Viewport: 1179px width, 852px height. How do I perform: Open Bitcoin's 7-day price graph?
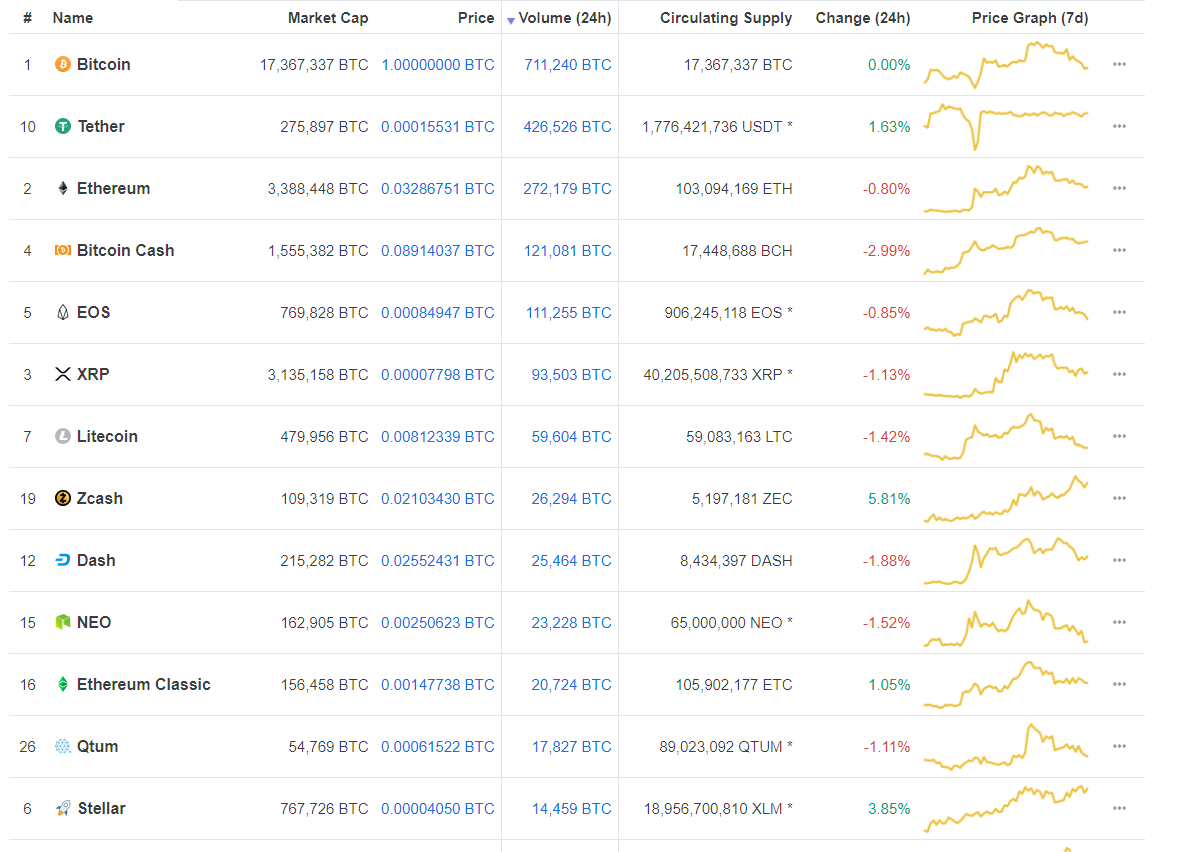click(1006, 65)
